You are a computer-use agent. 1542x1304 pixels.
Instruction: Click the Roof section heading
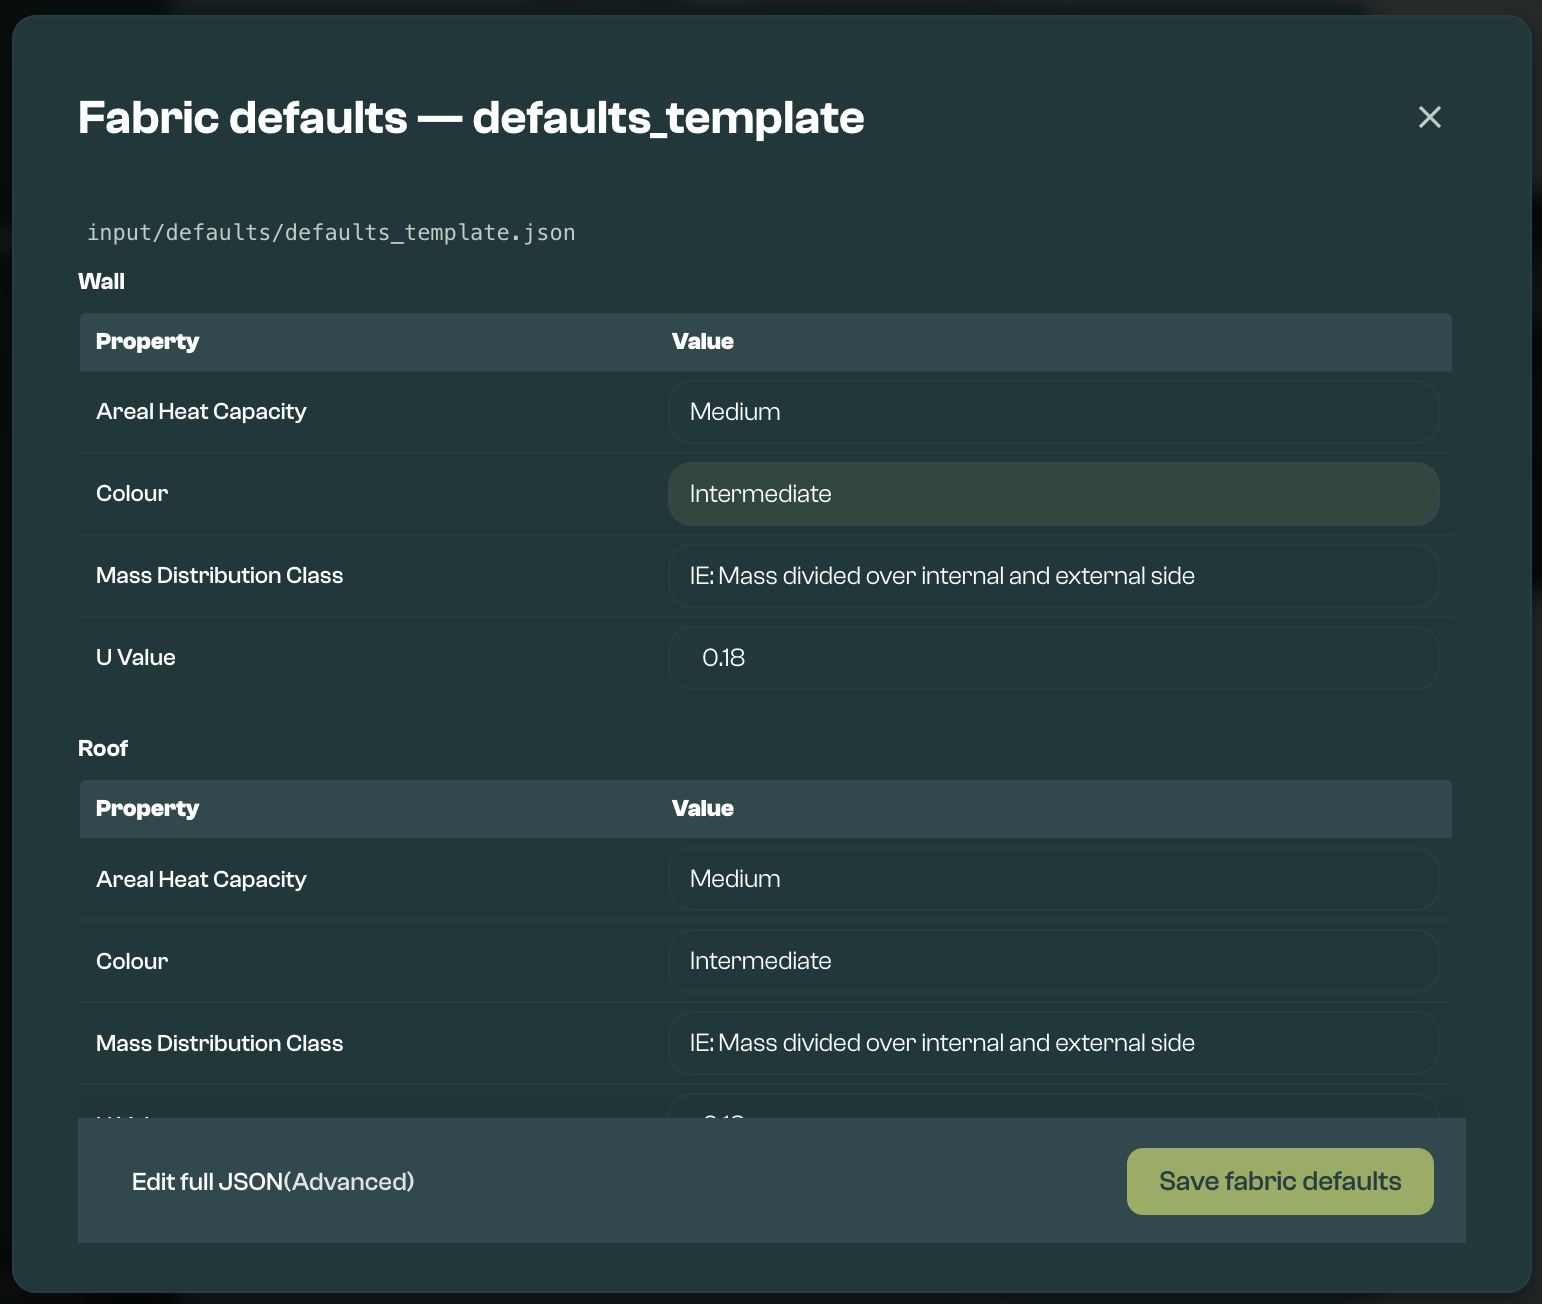[103, 749]
